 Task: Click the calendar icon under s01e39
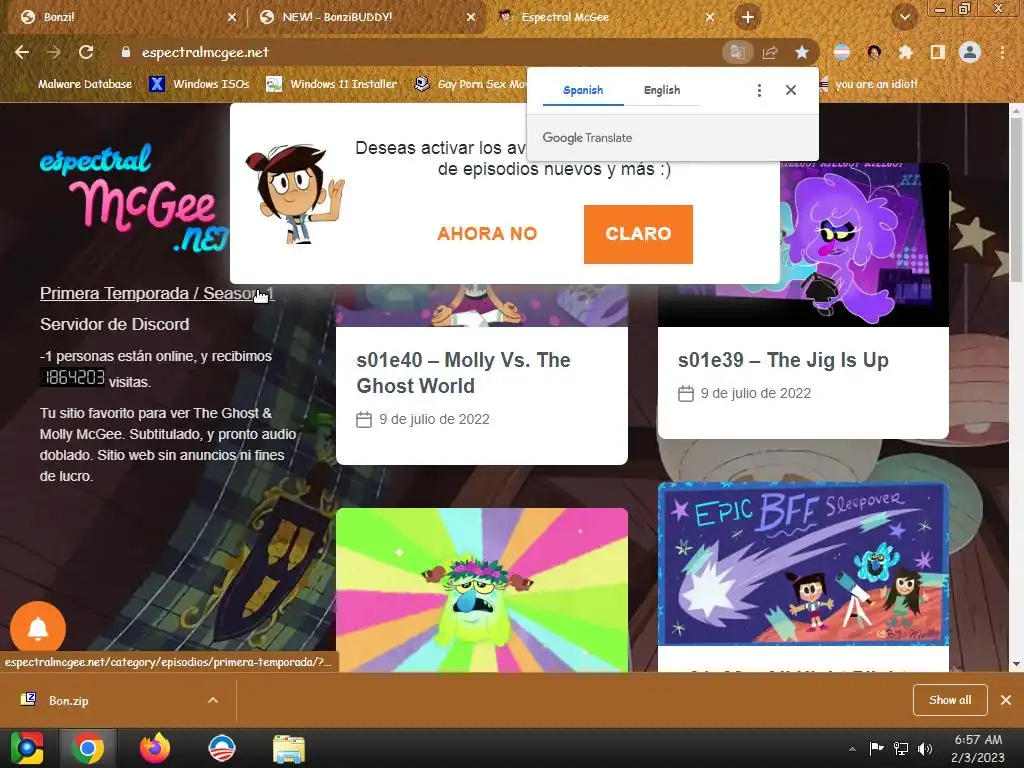coord(686,393)
